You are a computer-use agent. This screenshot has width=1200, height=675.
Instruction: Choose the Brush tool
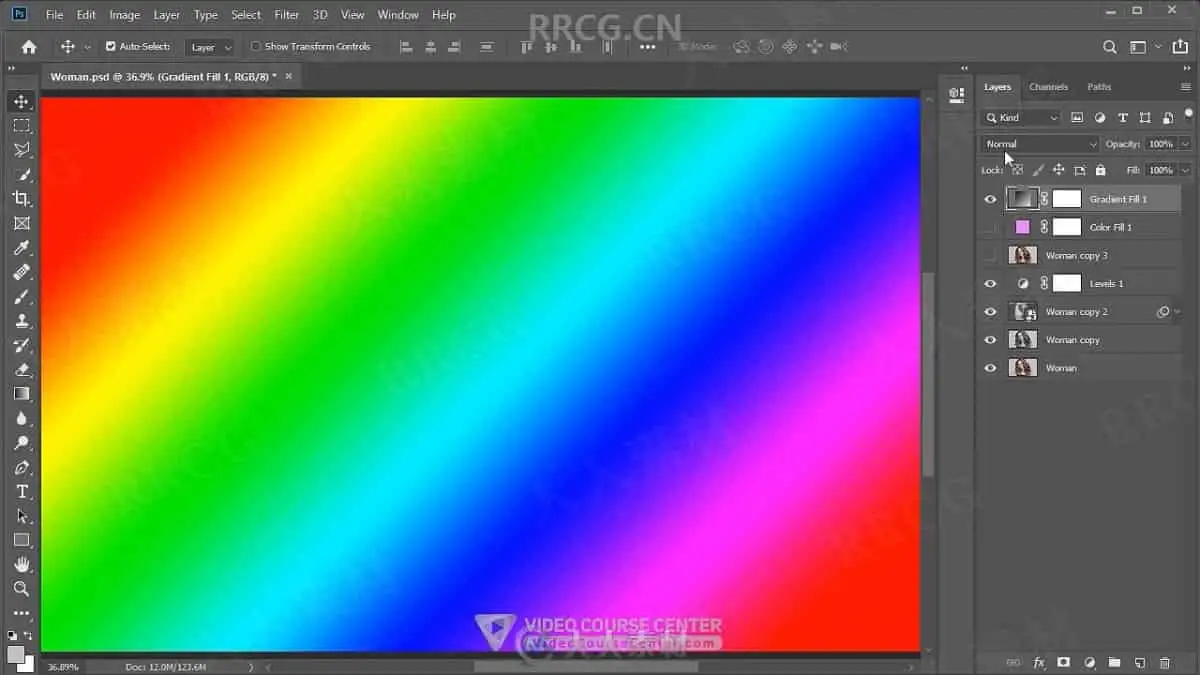click(x=22, y=297)
